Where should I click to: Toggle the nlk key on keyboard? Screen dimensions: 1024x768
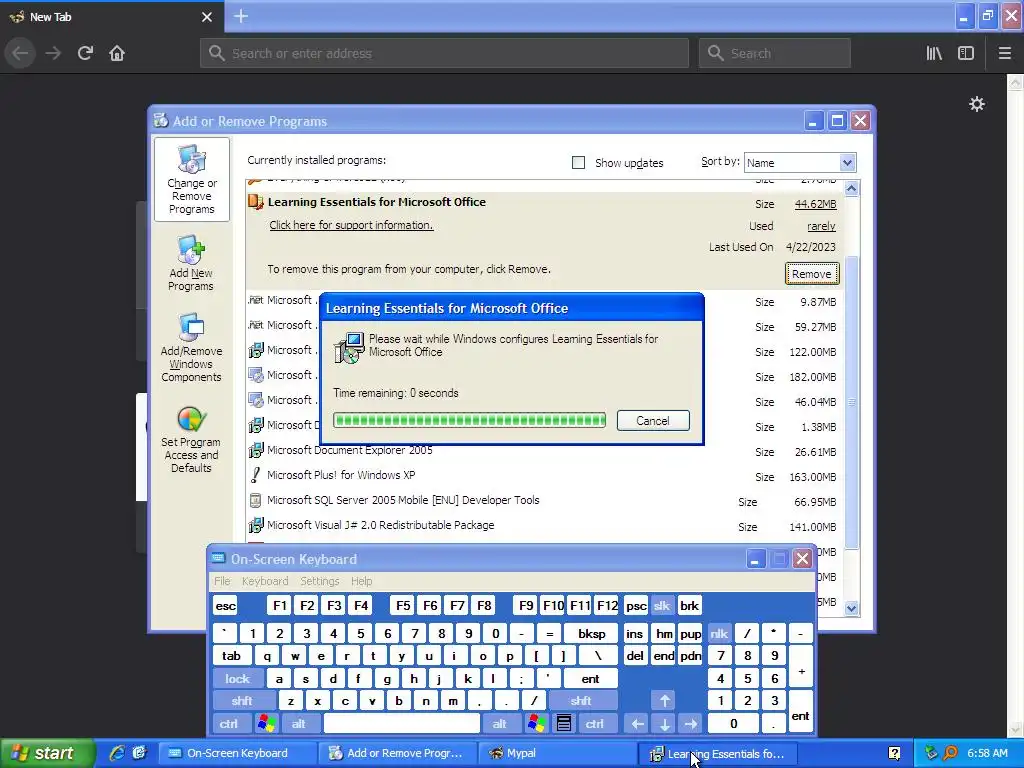719,633
